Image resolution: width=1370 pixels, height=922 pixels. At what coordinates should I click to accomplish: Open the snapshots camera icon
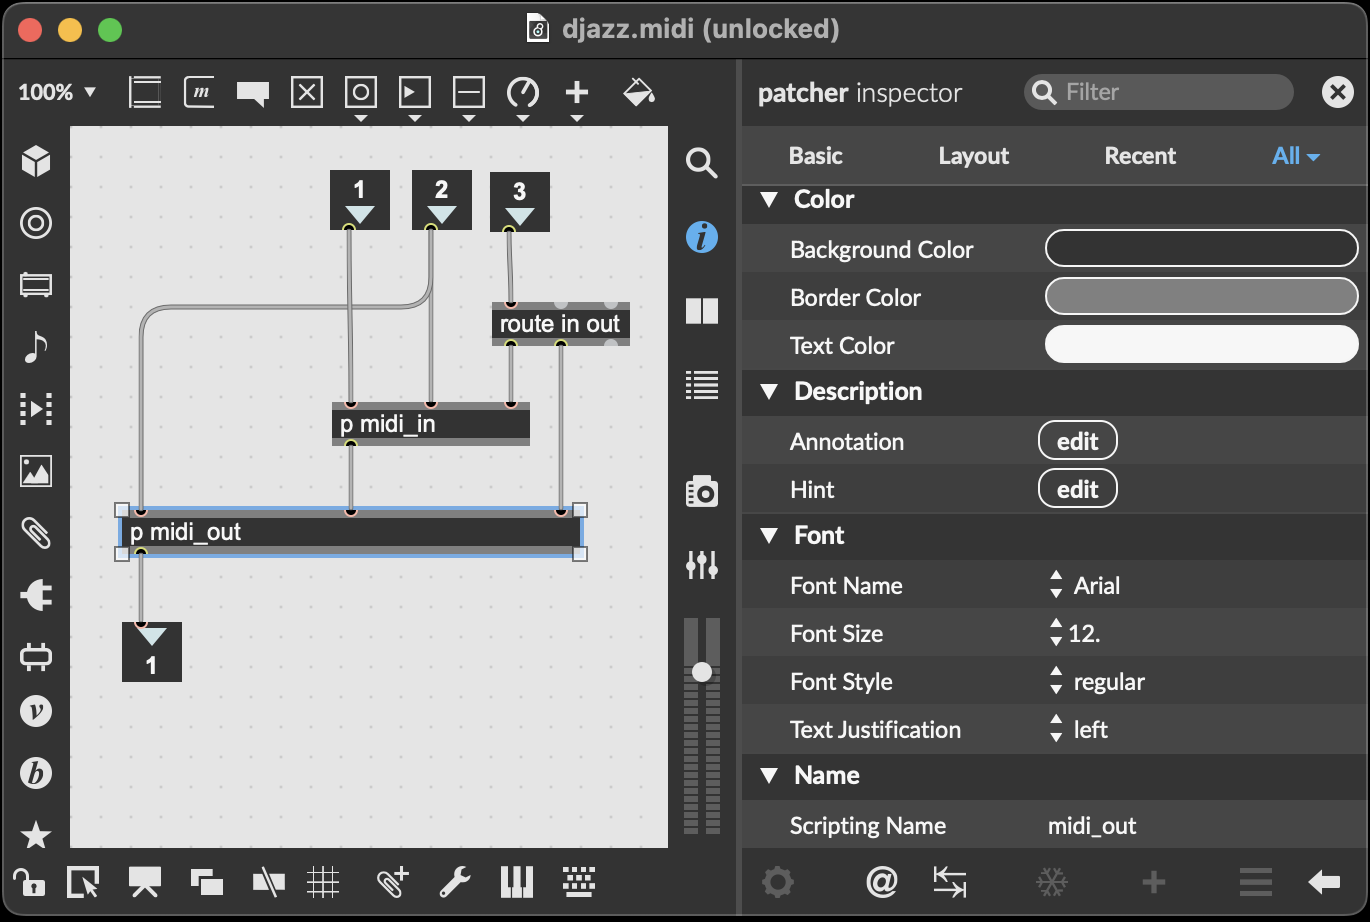(702, 492)
